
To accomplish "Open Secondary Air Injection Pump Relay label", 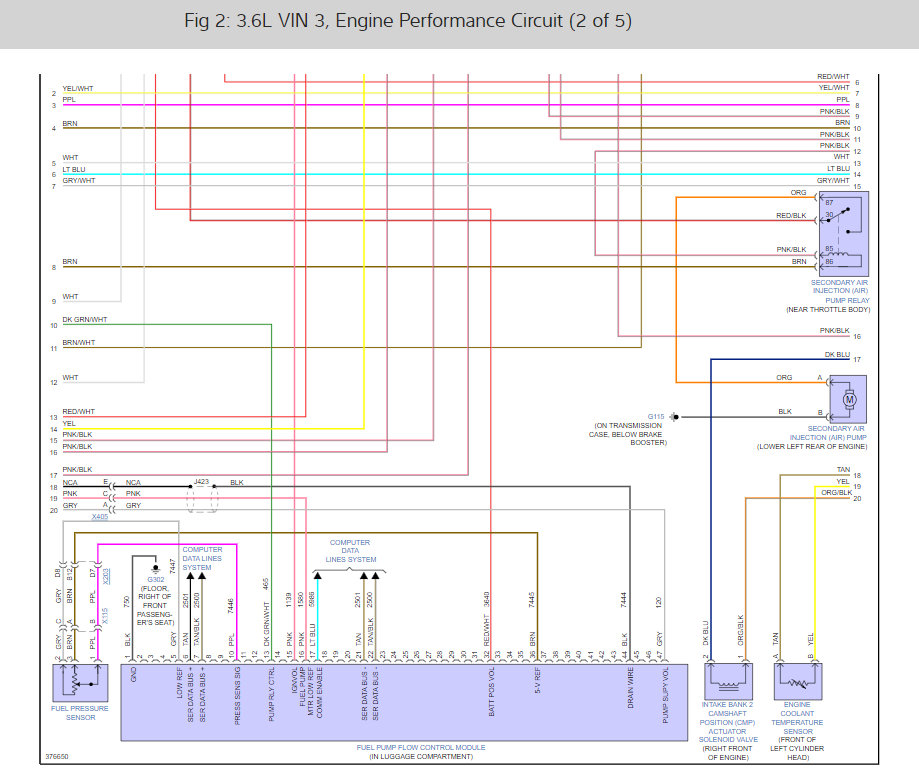I will pos(840,291).
